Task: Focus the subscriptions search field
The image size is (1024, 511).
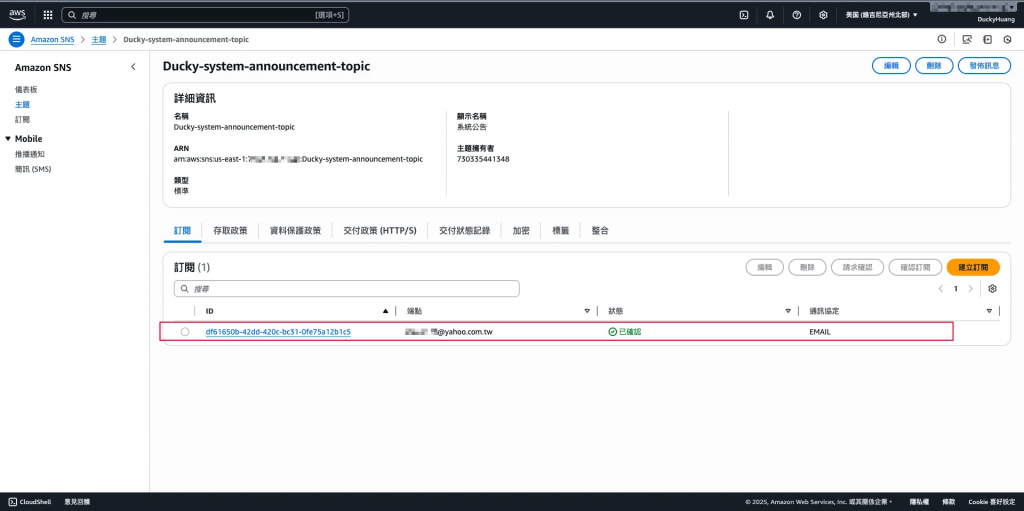Action: pos(347,289)
